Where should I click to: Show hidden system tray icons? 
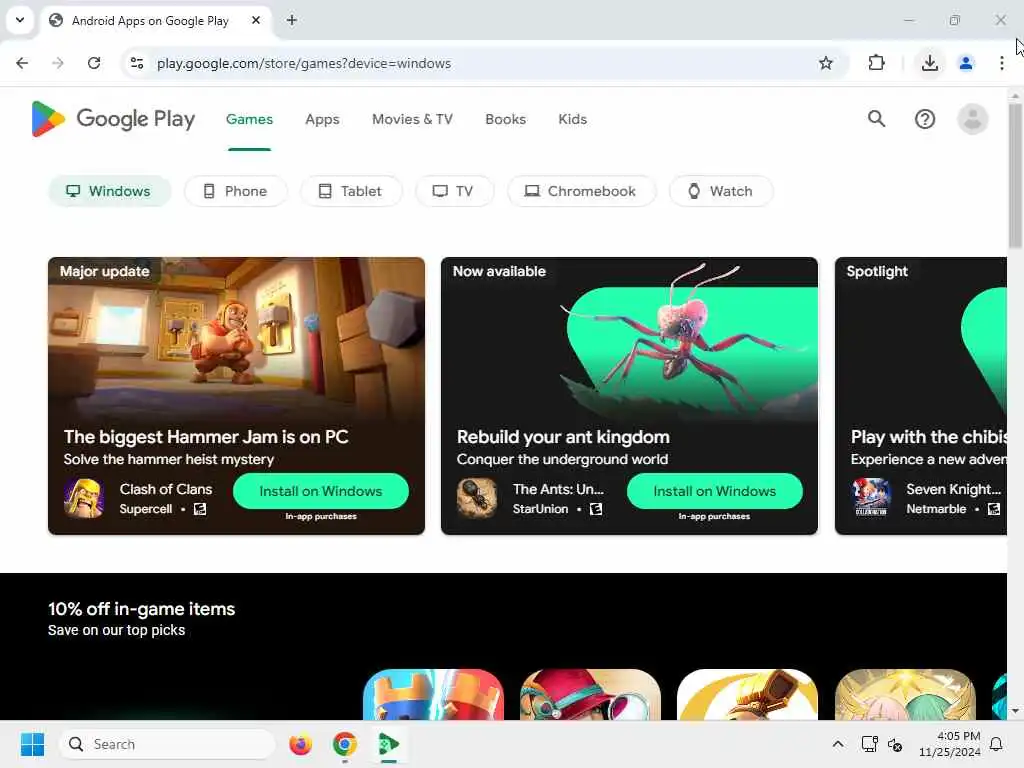(x=838, y=744)
